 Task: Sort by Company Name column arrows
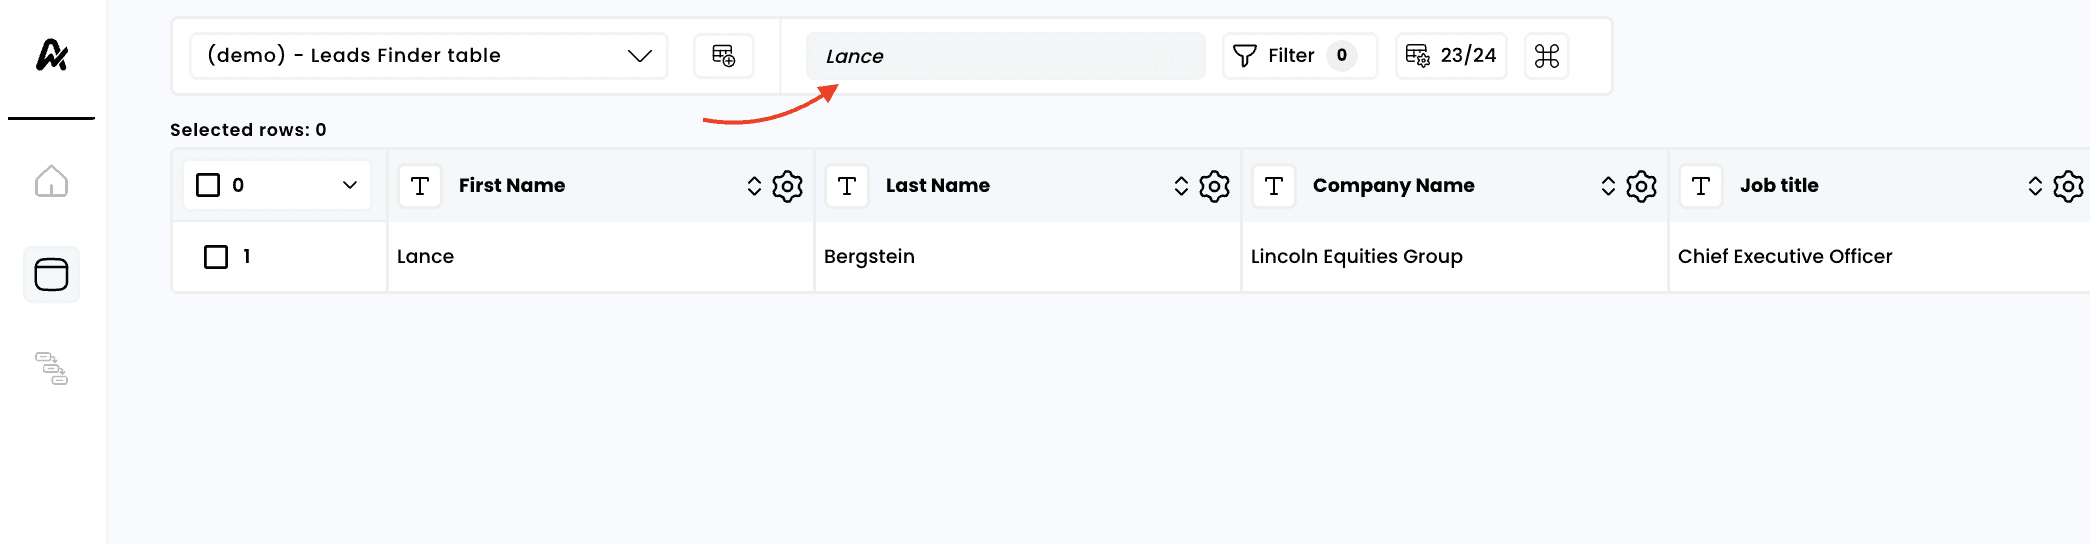pyautogui.click(x=1608, y=186)
